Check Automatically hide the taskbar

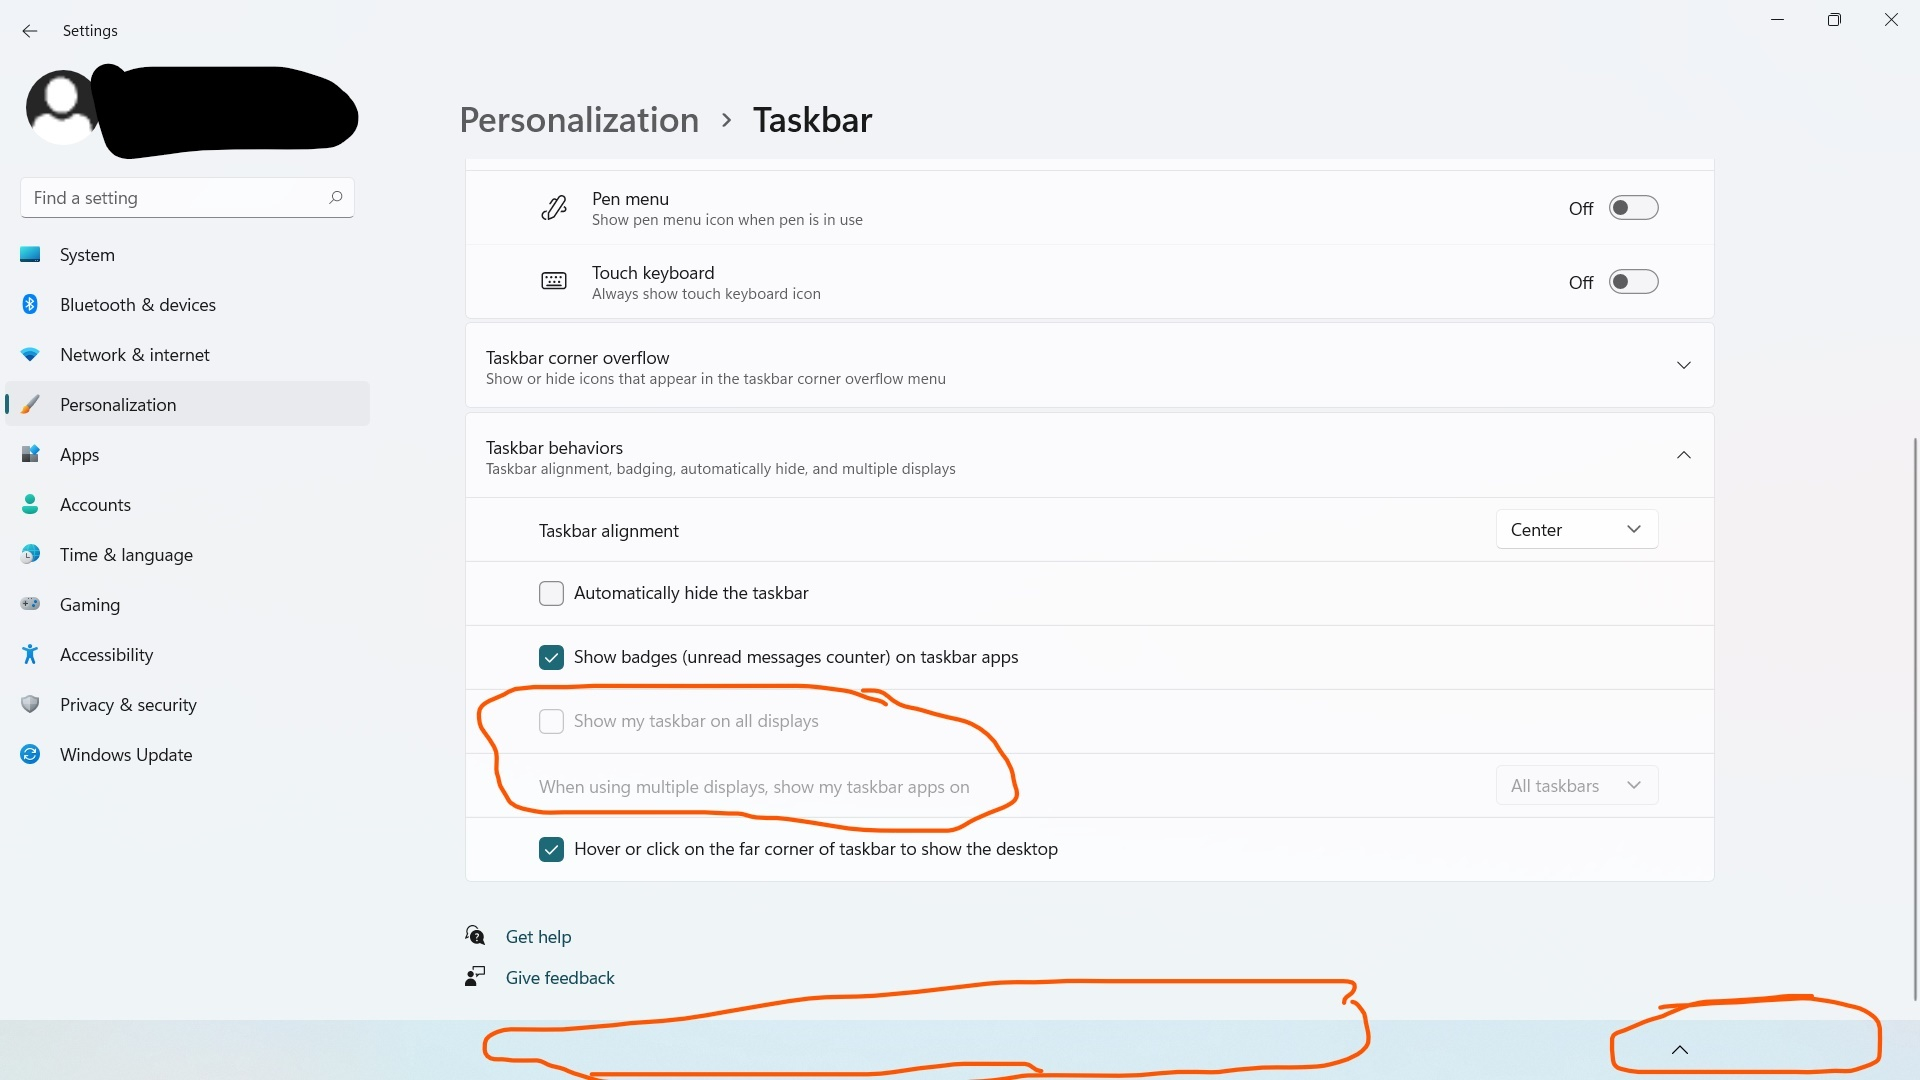click(x=551, y=593)
